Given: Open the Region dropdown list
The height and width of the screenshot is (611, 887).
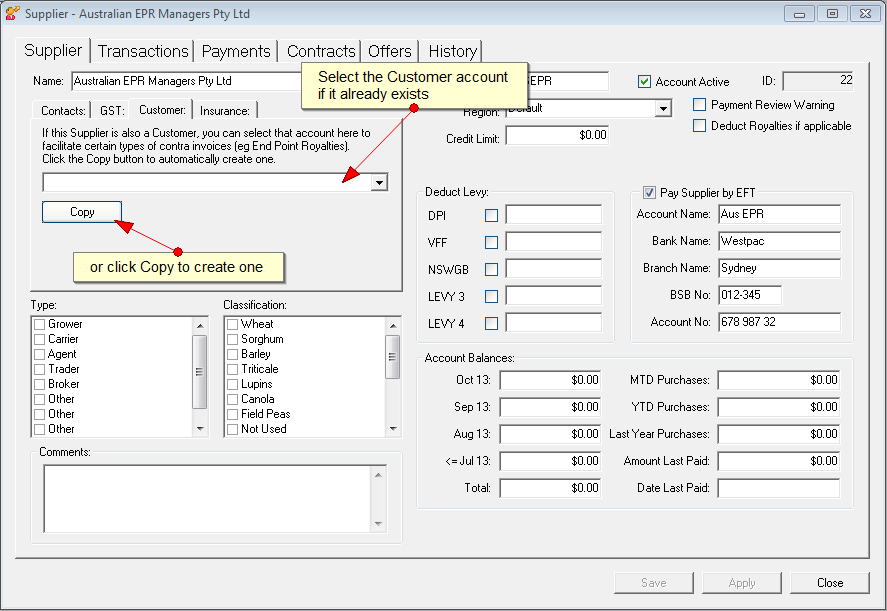Looking at the screenshot, I should point(663,108).
